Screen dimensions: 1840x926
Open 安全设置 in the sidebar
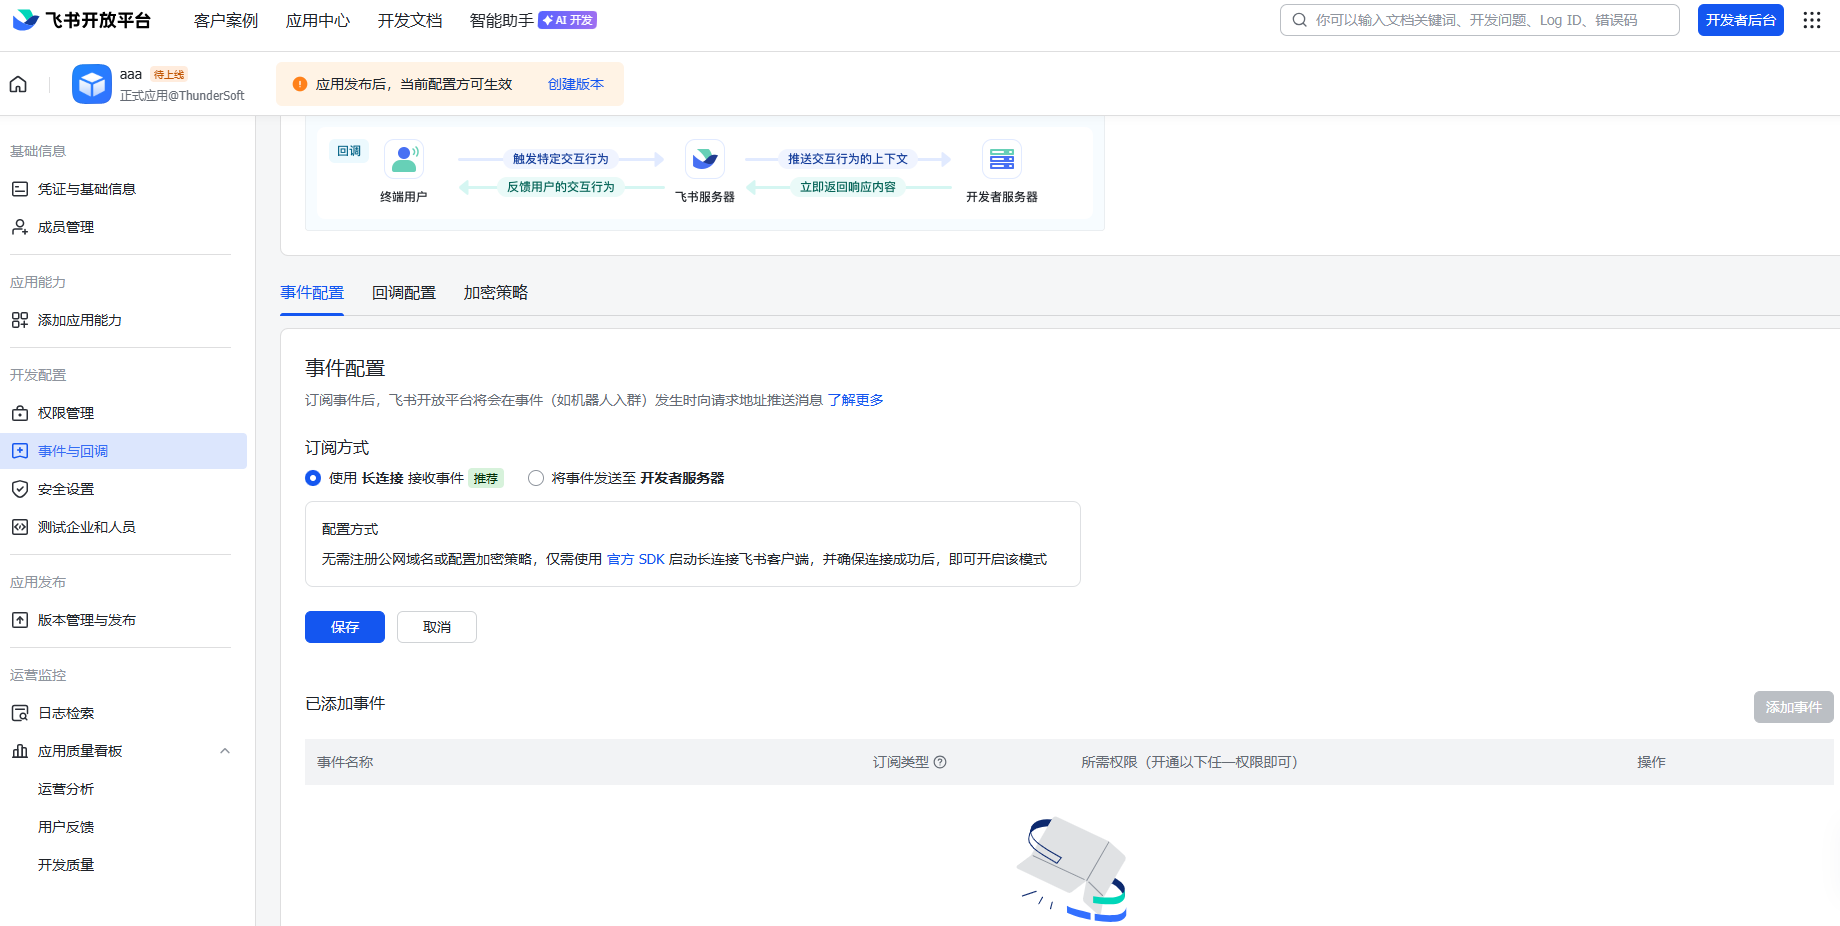66,489
